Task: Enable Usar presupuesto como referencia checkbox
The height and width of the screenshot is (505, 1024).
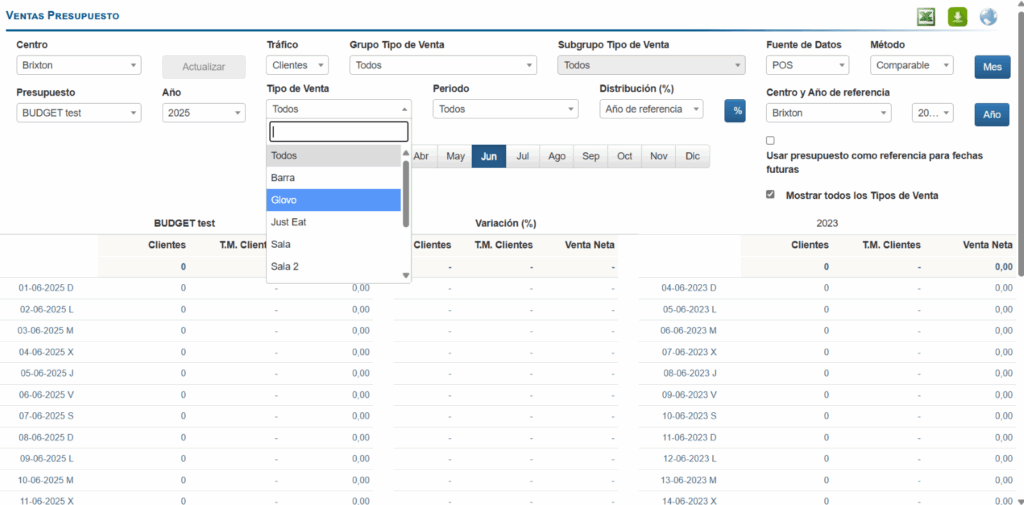Action: pyautogui.click(x=770, y=141)
